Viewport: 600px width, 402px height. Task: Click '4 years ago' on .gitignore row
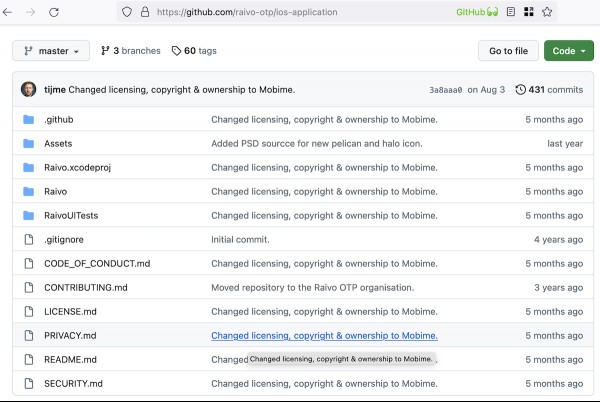coord(558,239)
